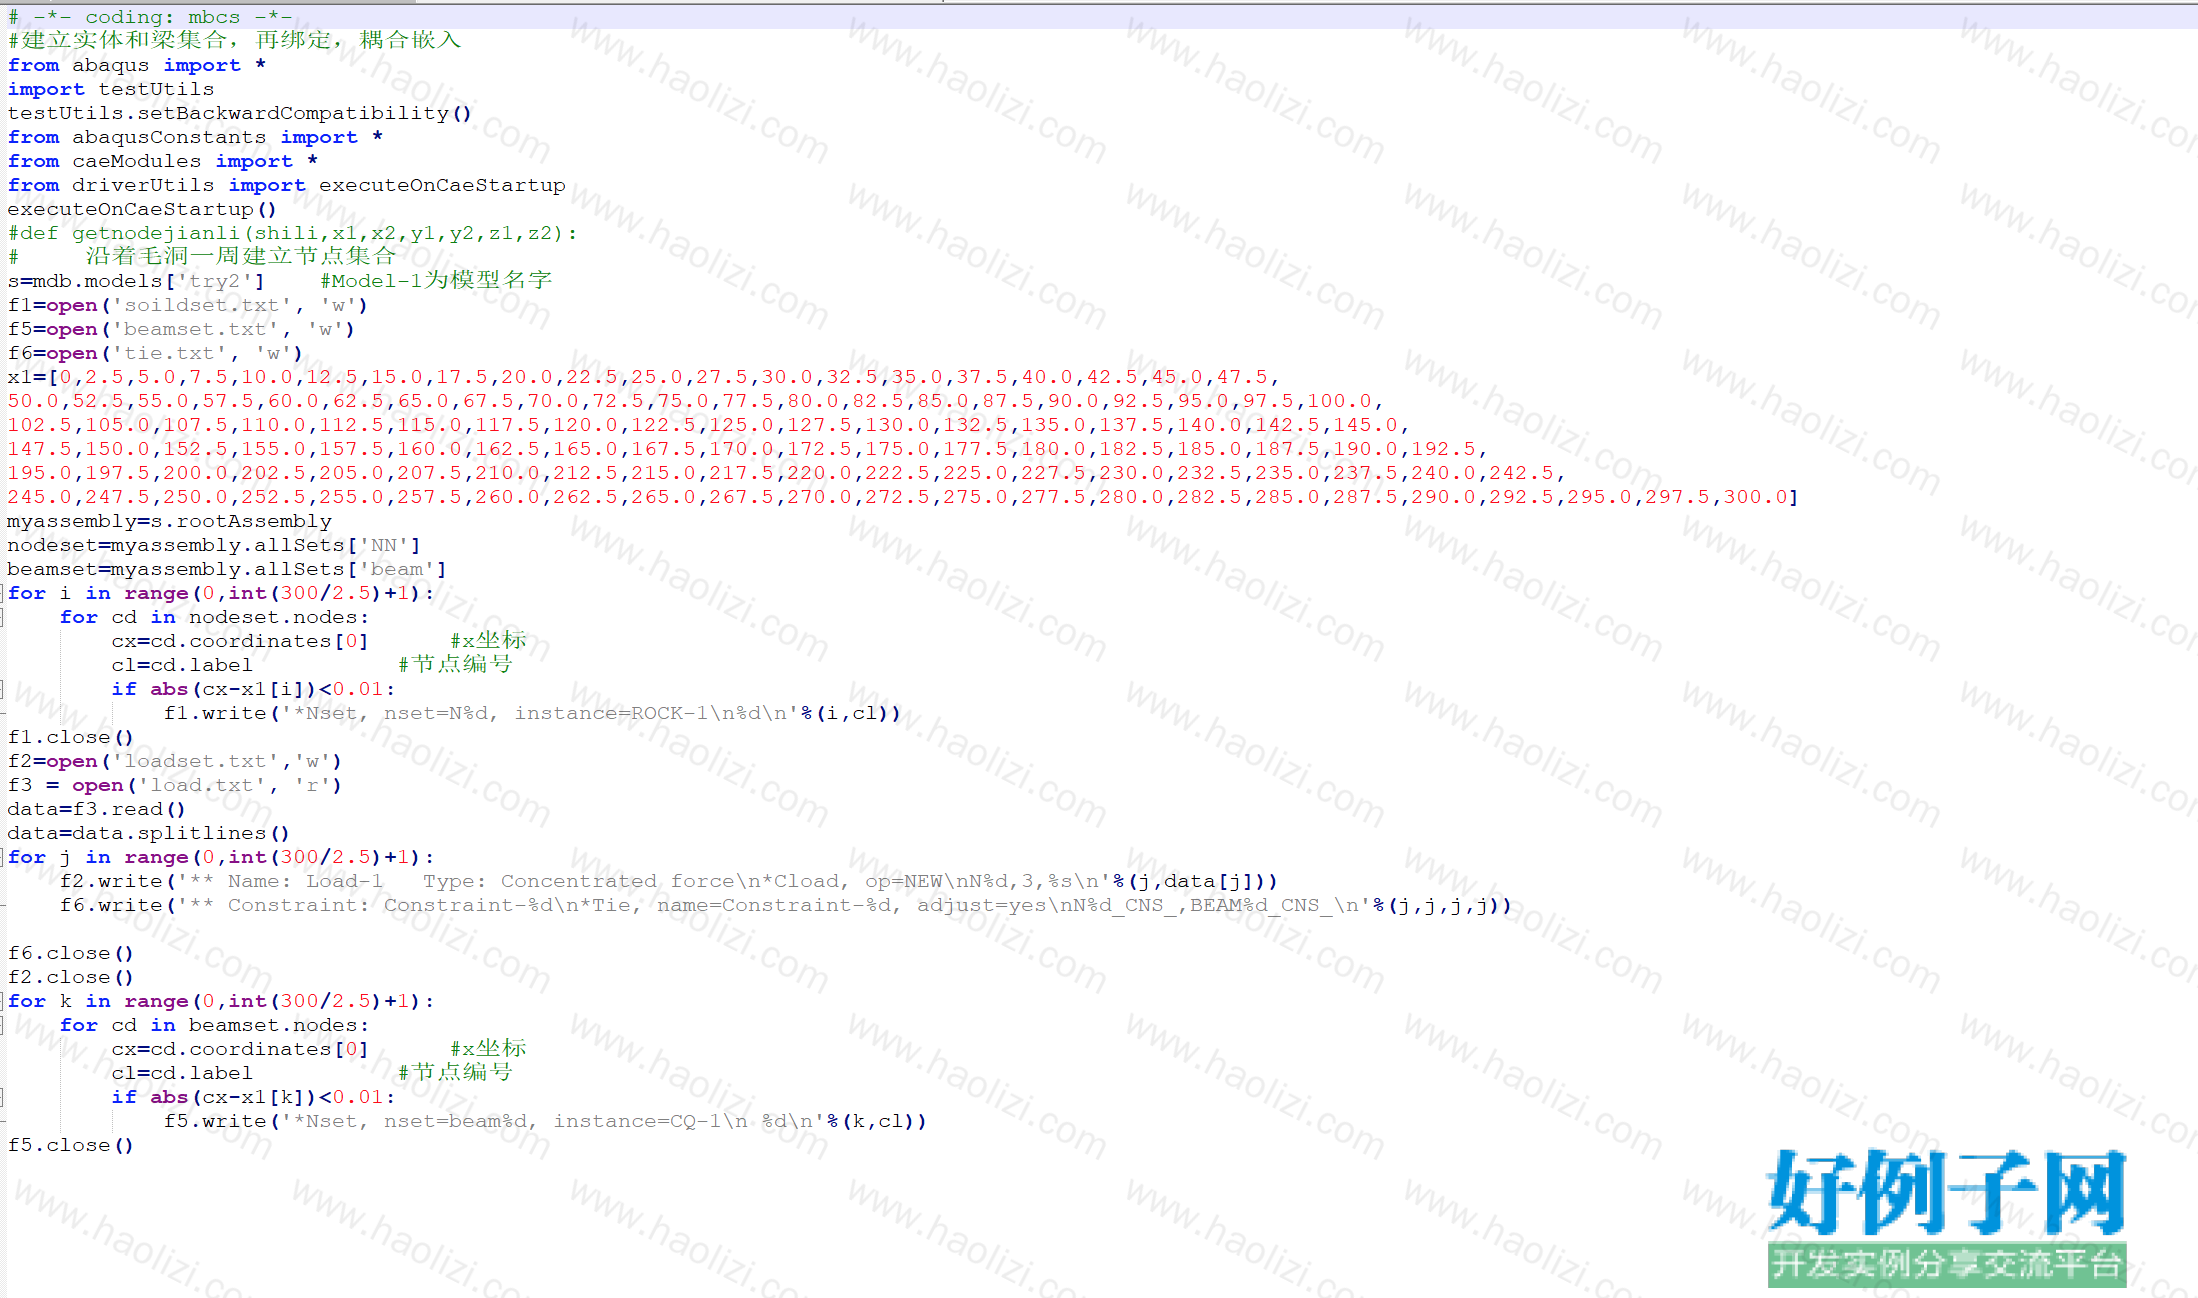Viewport: 2198px width, 1298px height.
Task: Click the 'f1.close()' line
Action: 71,737
